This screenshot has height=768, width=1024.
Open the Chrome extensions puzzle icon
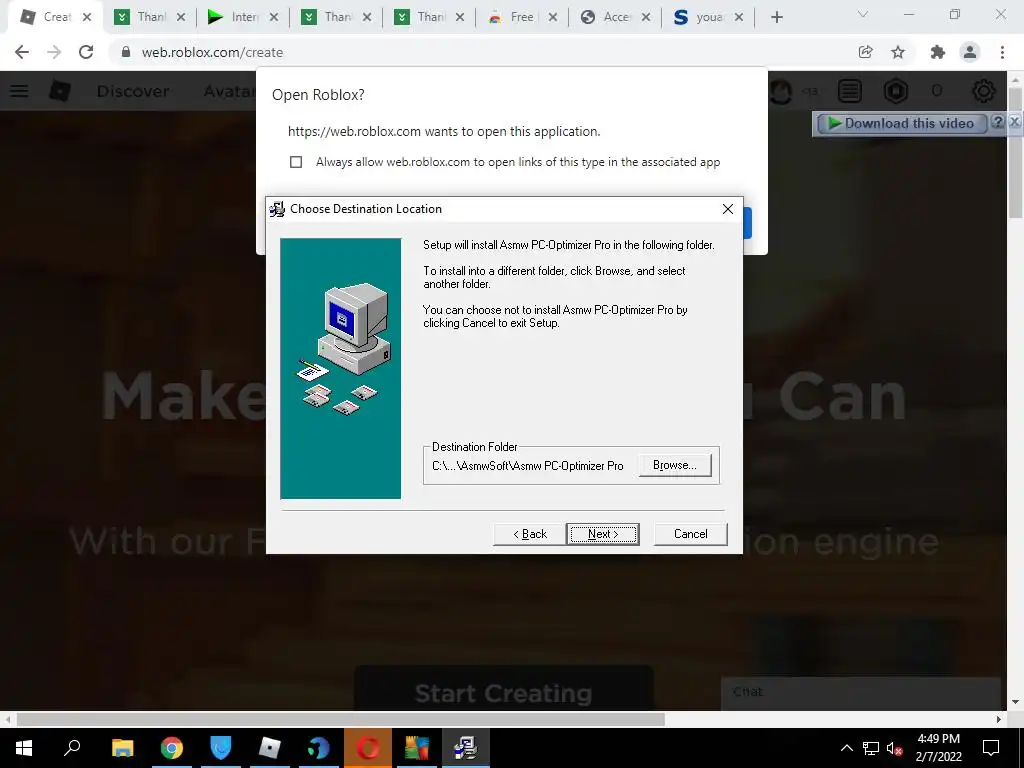938,52
